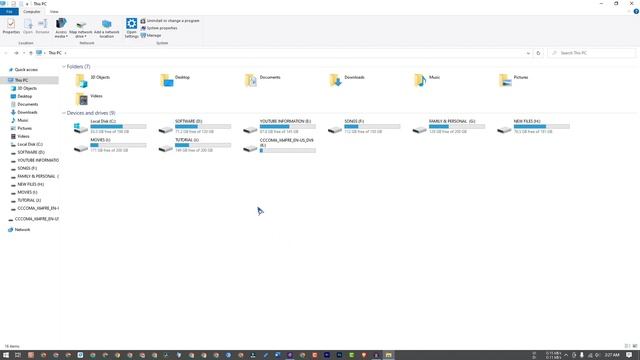Image resolution: width=640 pixels, height=360 pixels.
Task: Open Downloads in navigation pane
Action: tap(27, 112)
